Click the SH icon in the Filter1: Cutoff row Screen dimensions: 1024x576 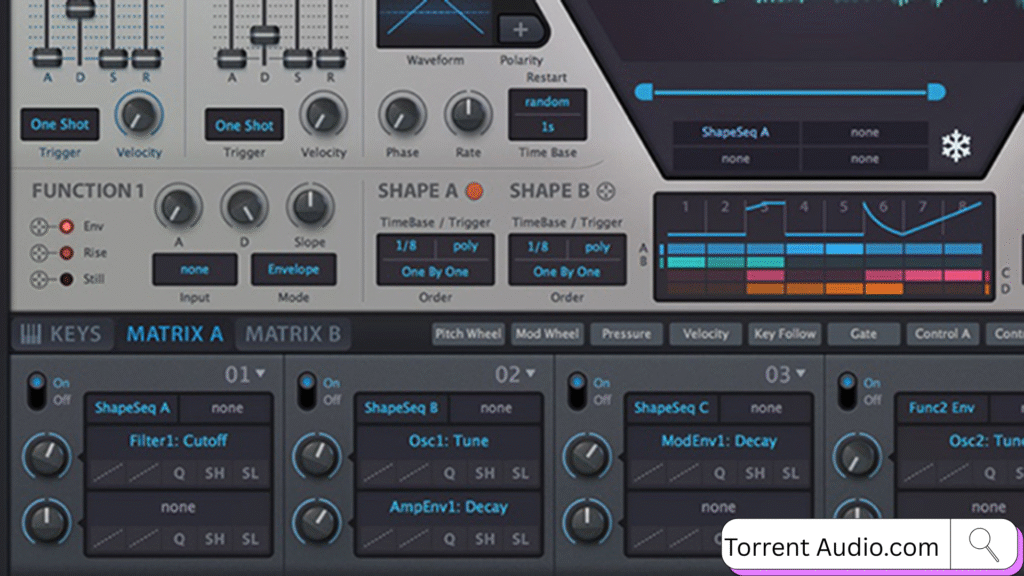click(x=215, y=473)
